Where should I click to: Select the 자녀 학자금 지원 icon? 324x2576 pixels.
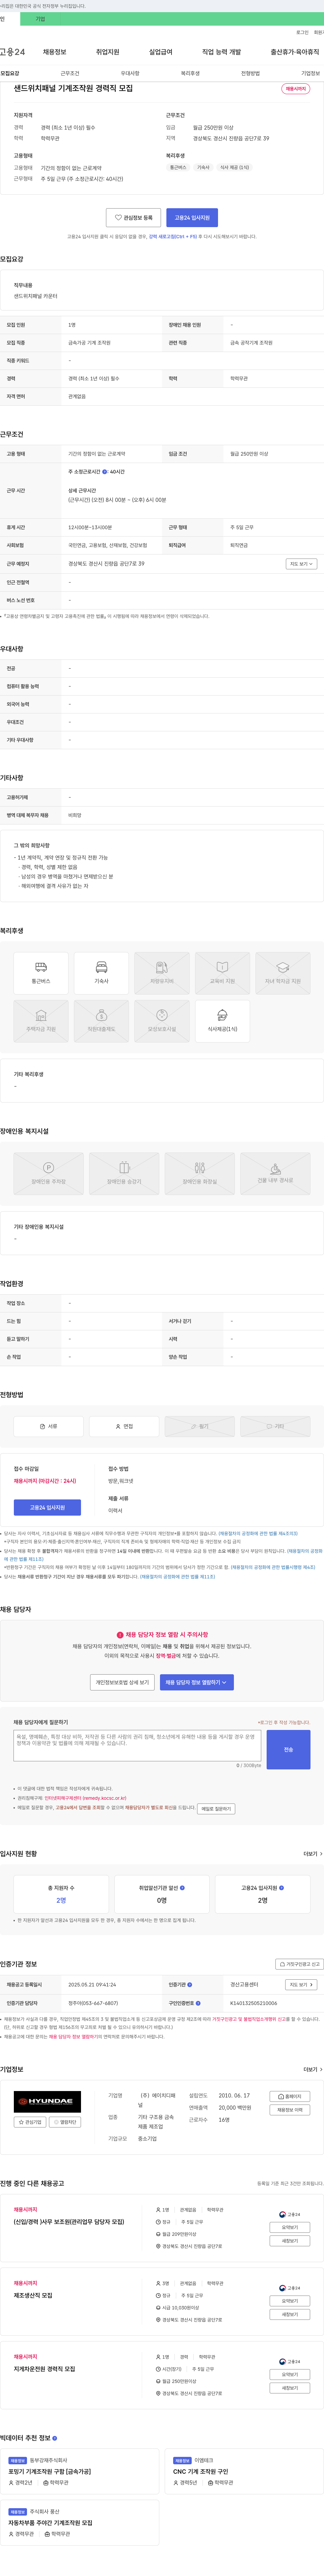(283, 973)
